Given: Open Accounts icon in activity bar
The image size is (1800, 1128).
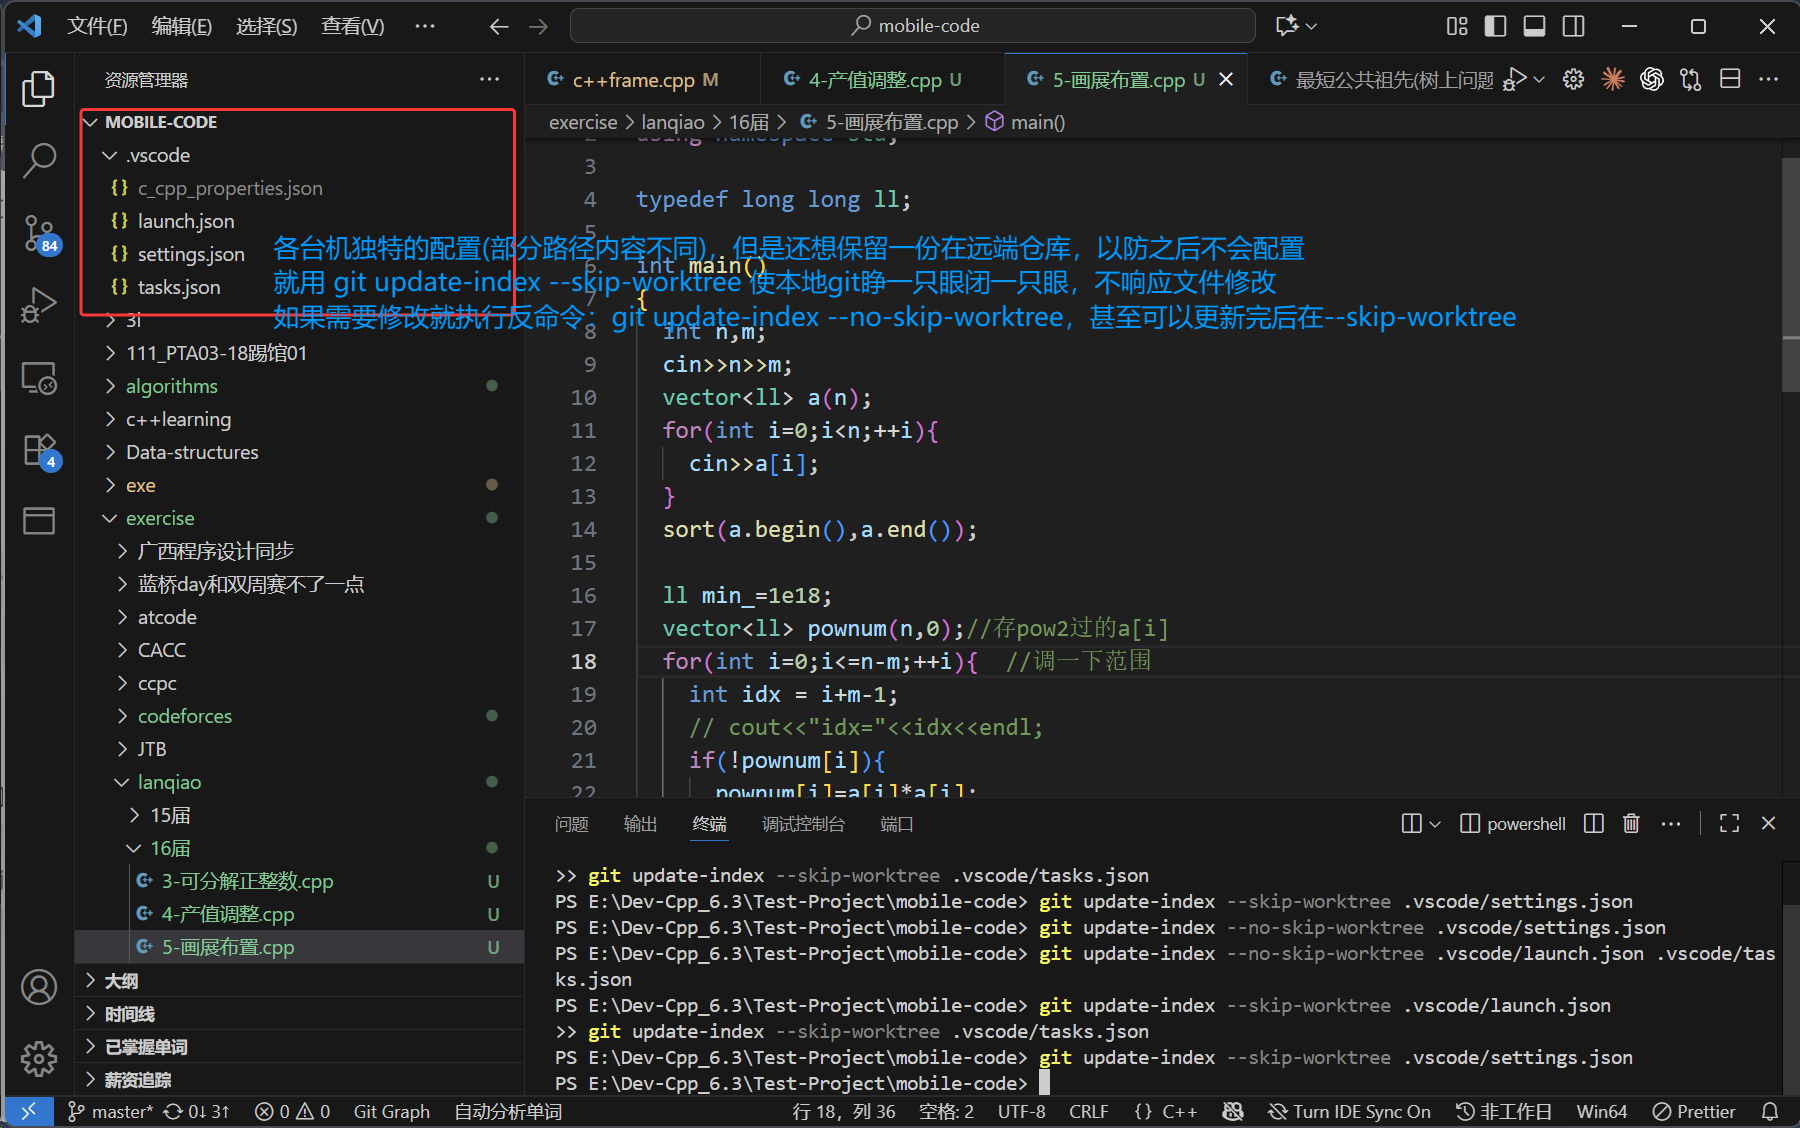Looking at the screenshot, I should click(x=39, y=987).
